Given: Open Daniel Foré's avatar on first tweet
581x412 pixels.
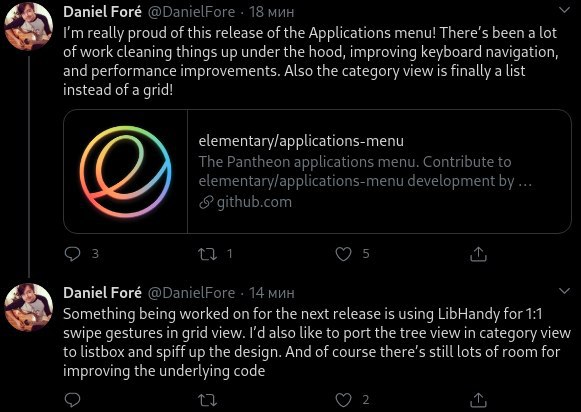Looking at the screenshot, I should pos(29,26).
